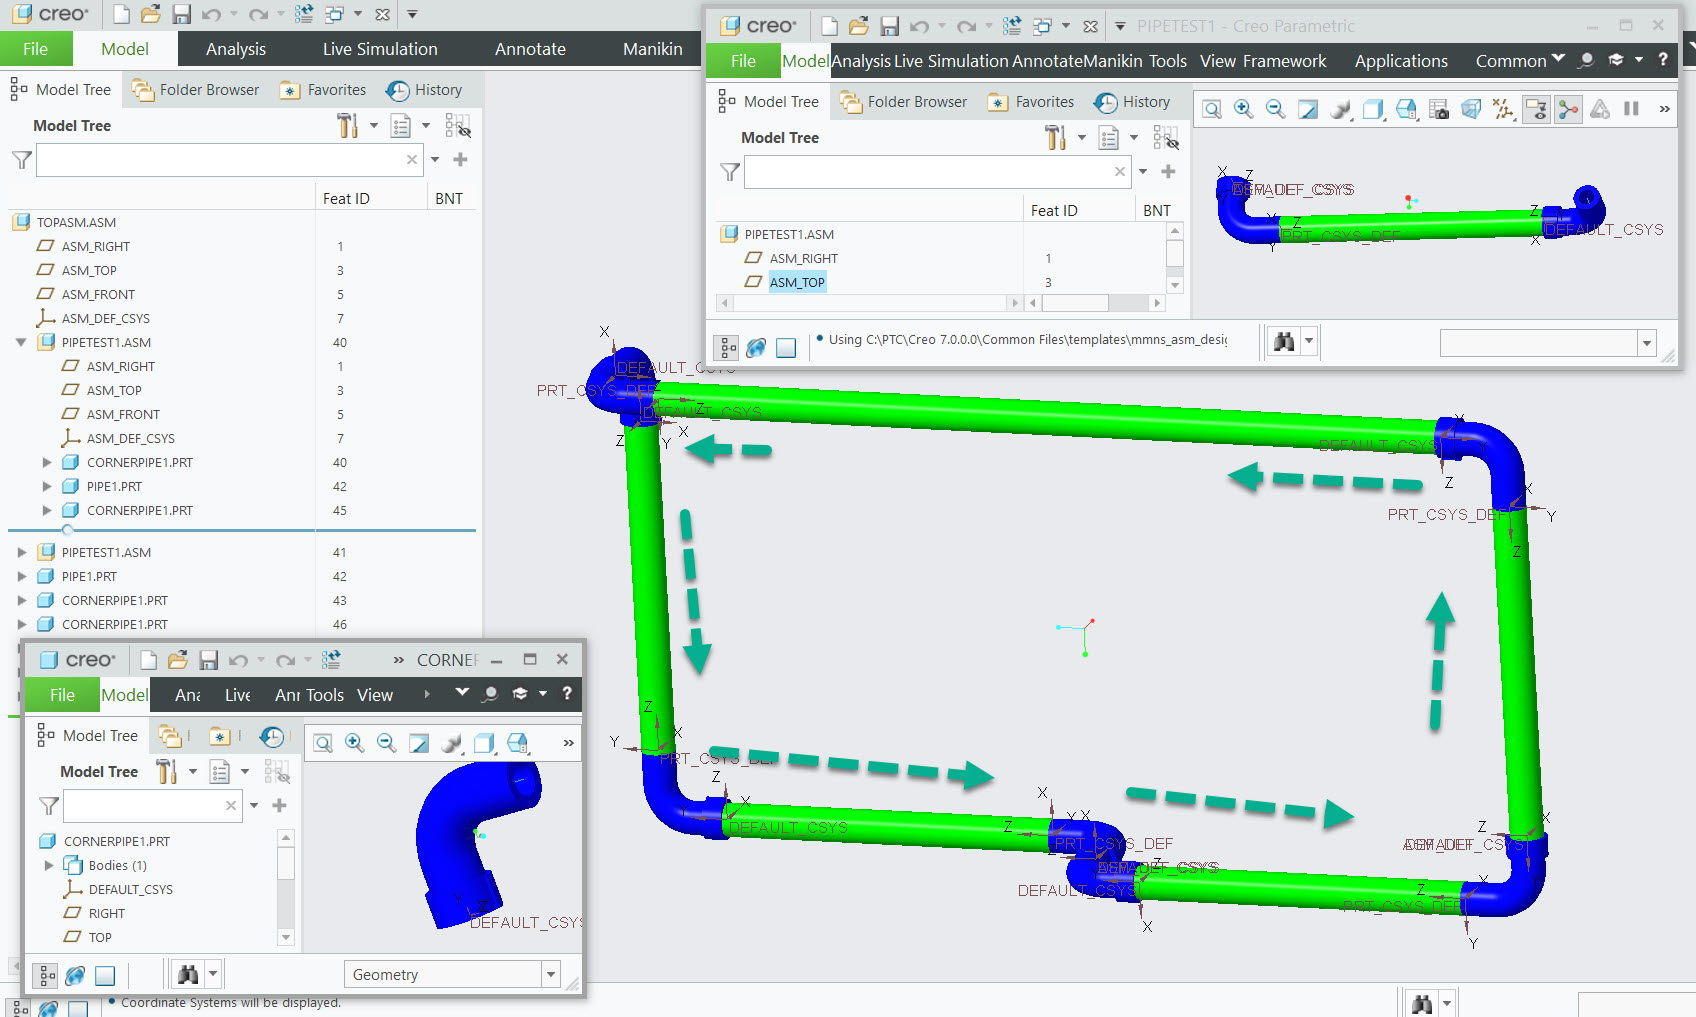Select the Zoom In tool on the toolbar
Image resolution: width=1696 pixels, height=1017 pixels.
click(1243, 109)
